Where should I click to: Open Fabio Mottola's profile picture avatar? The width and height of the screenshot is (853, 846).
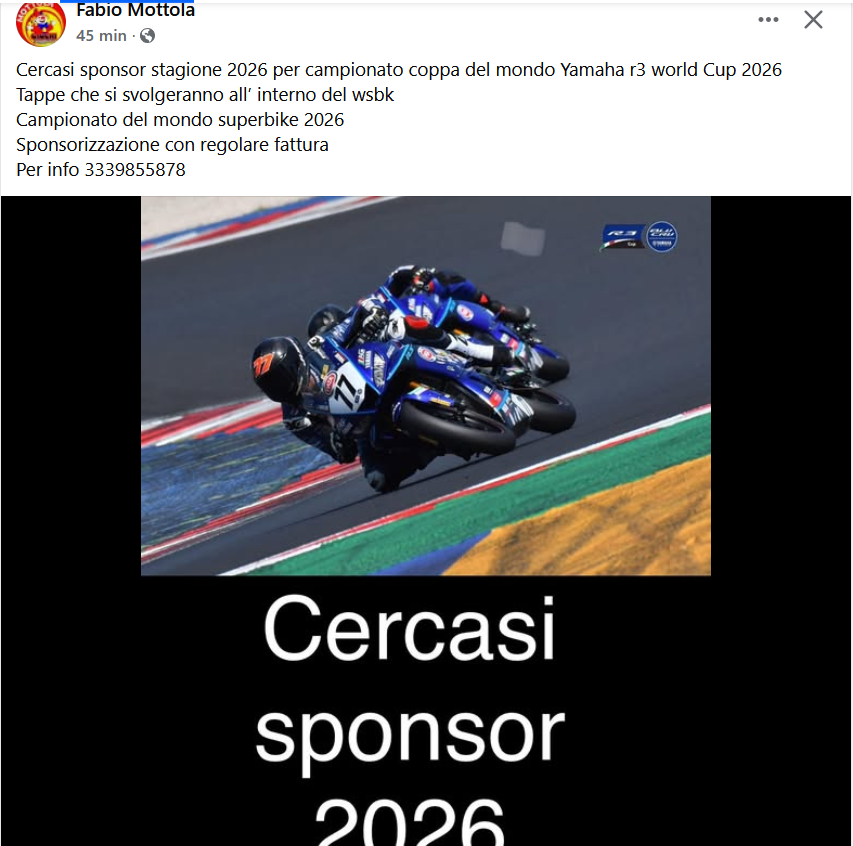pos(41,23)
